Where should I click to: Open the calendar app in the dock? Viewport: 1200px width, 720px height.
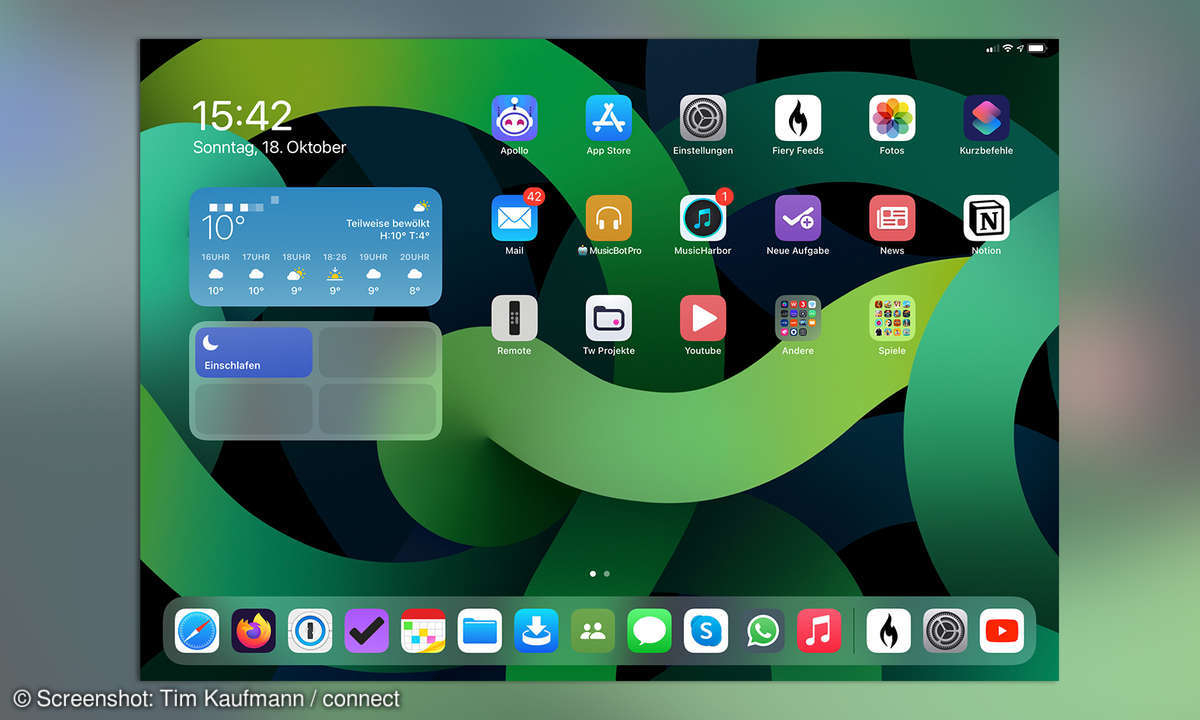click(x=423, y=631)
